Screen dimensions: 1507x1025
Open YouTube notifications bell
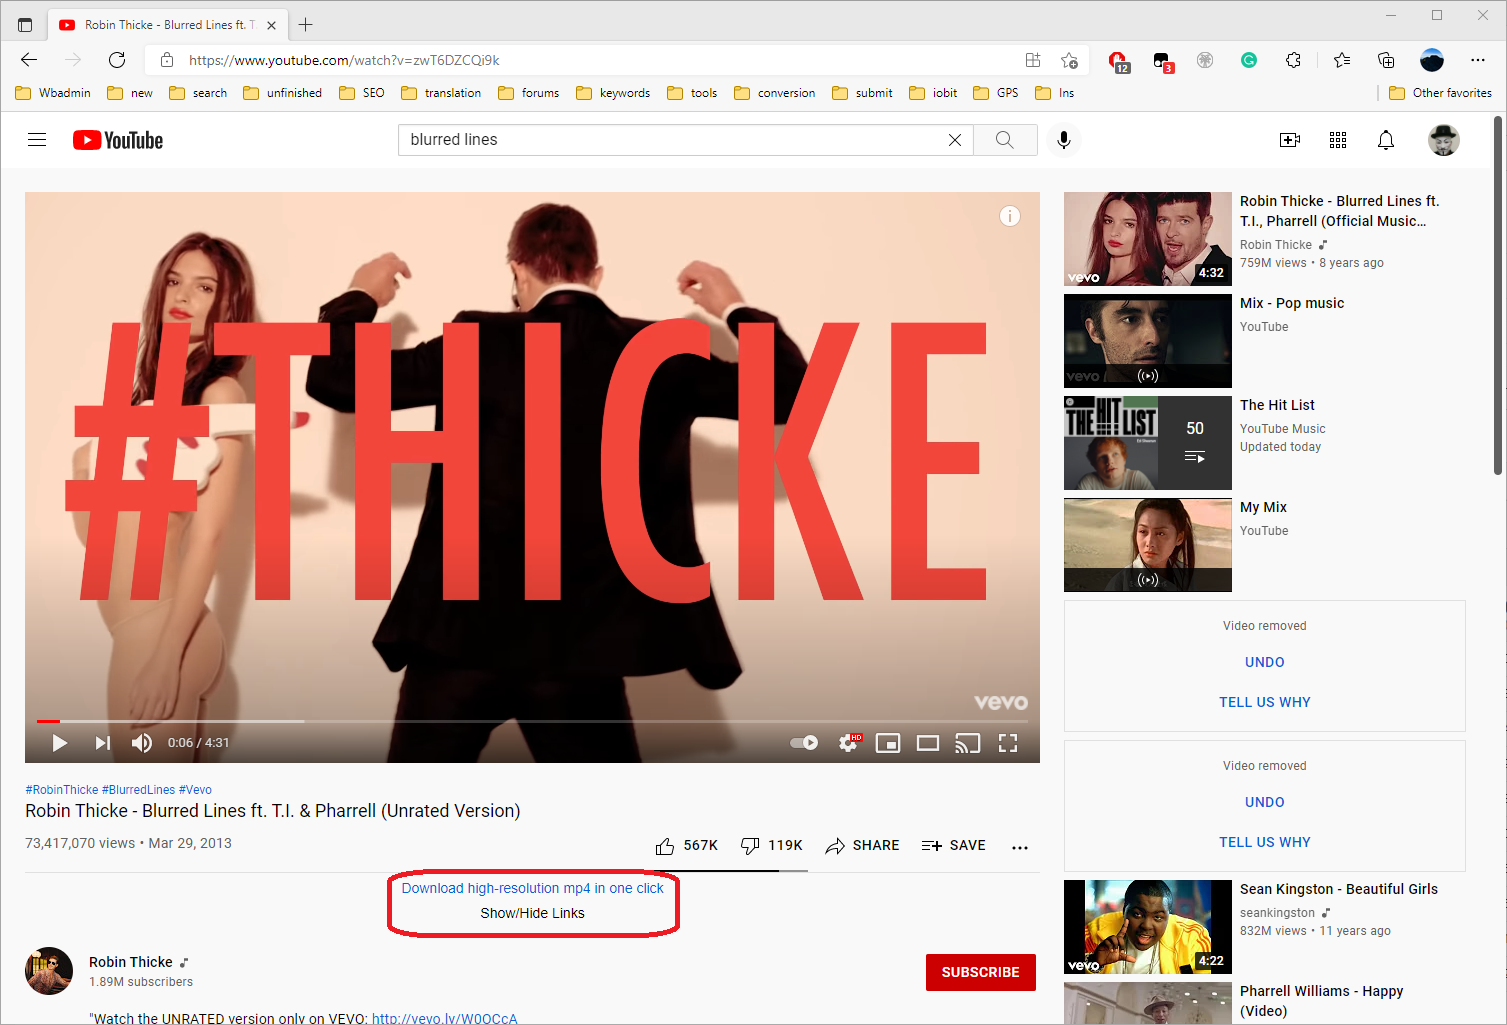pos(1386,140)
